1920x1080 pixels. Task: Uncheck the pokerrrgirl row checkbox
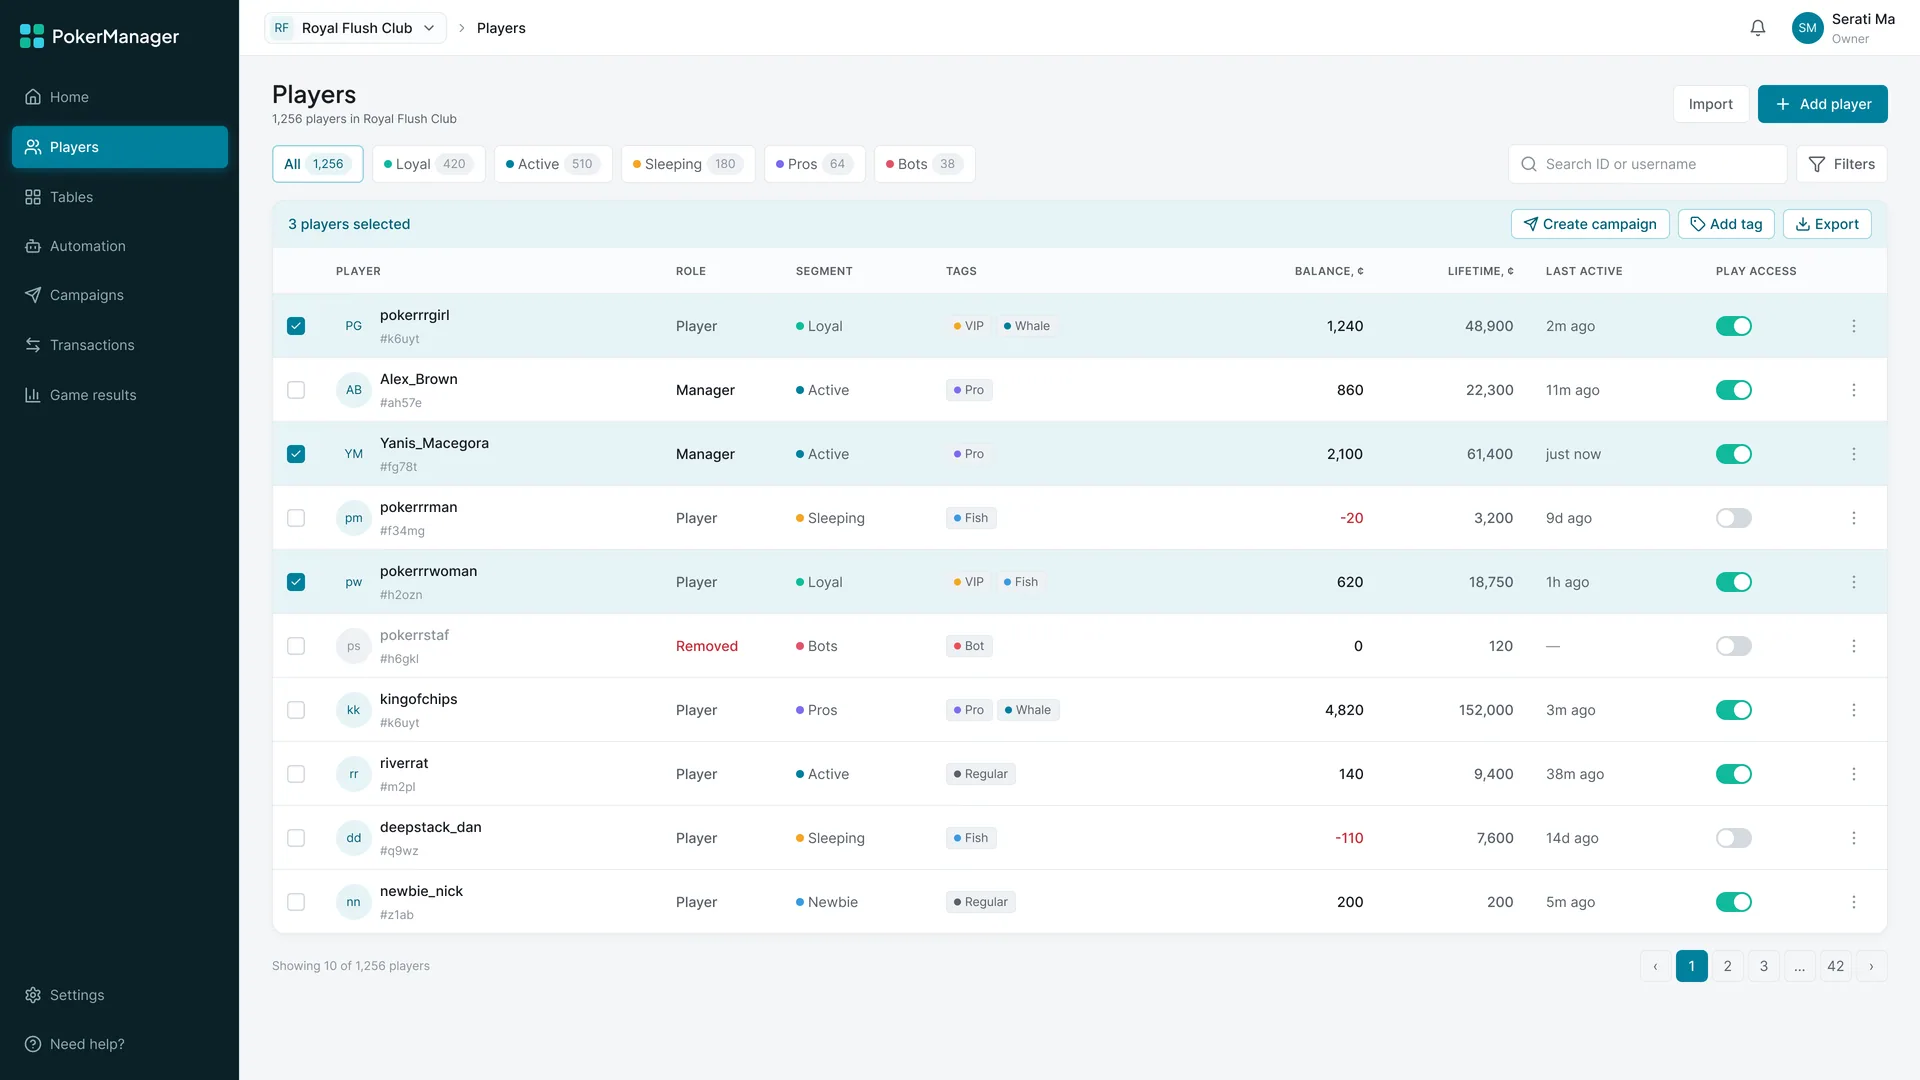tap(296, 326)
